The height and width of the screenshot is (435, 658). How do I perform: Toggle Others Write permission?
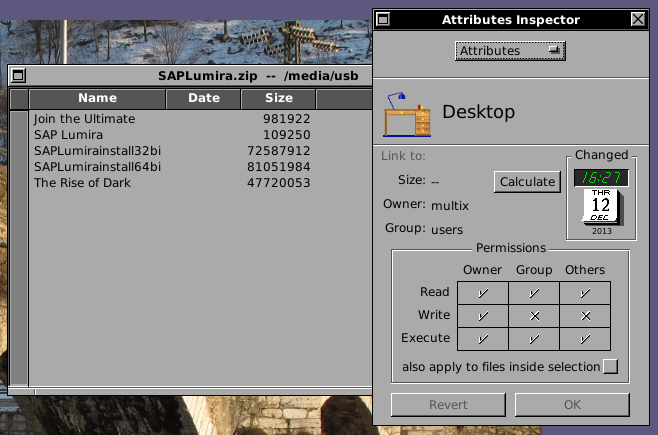tap(585, 316)
